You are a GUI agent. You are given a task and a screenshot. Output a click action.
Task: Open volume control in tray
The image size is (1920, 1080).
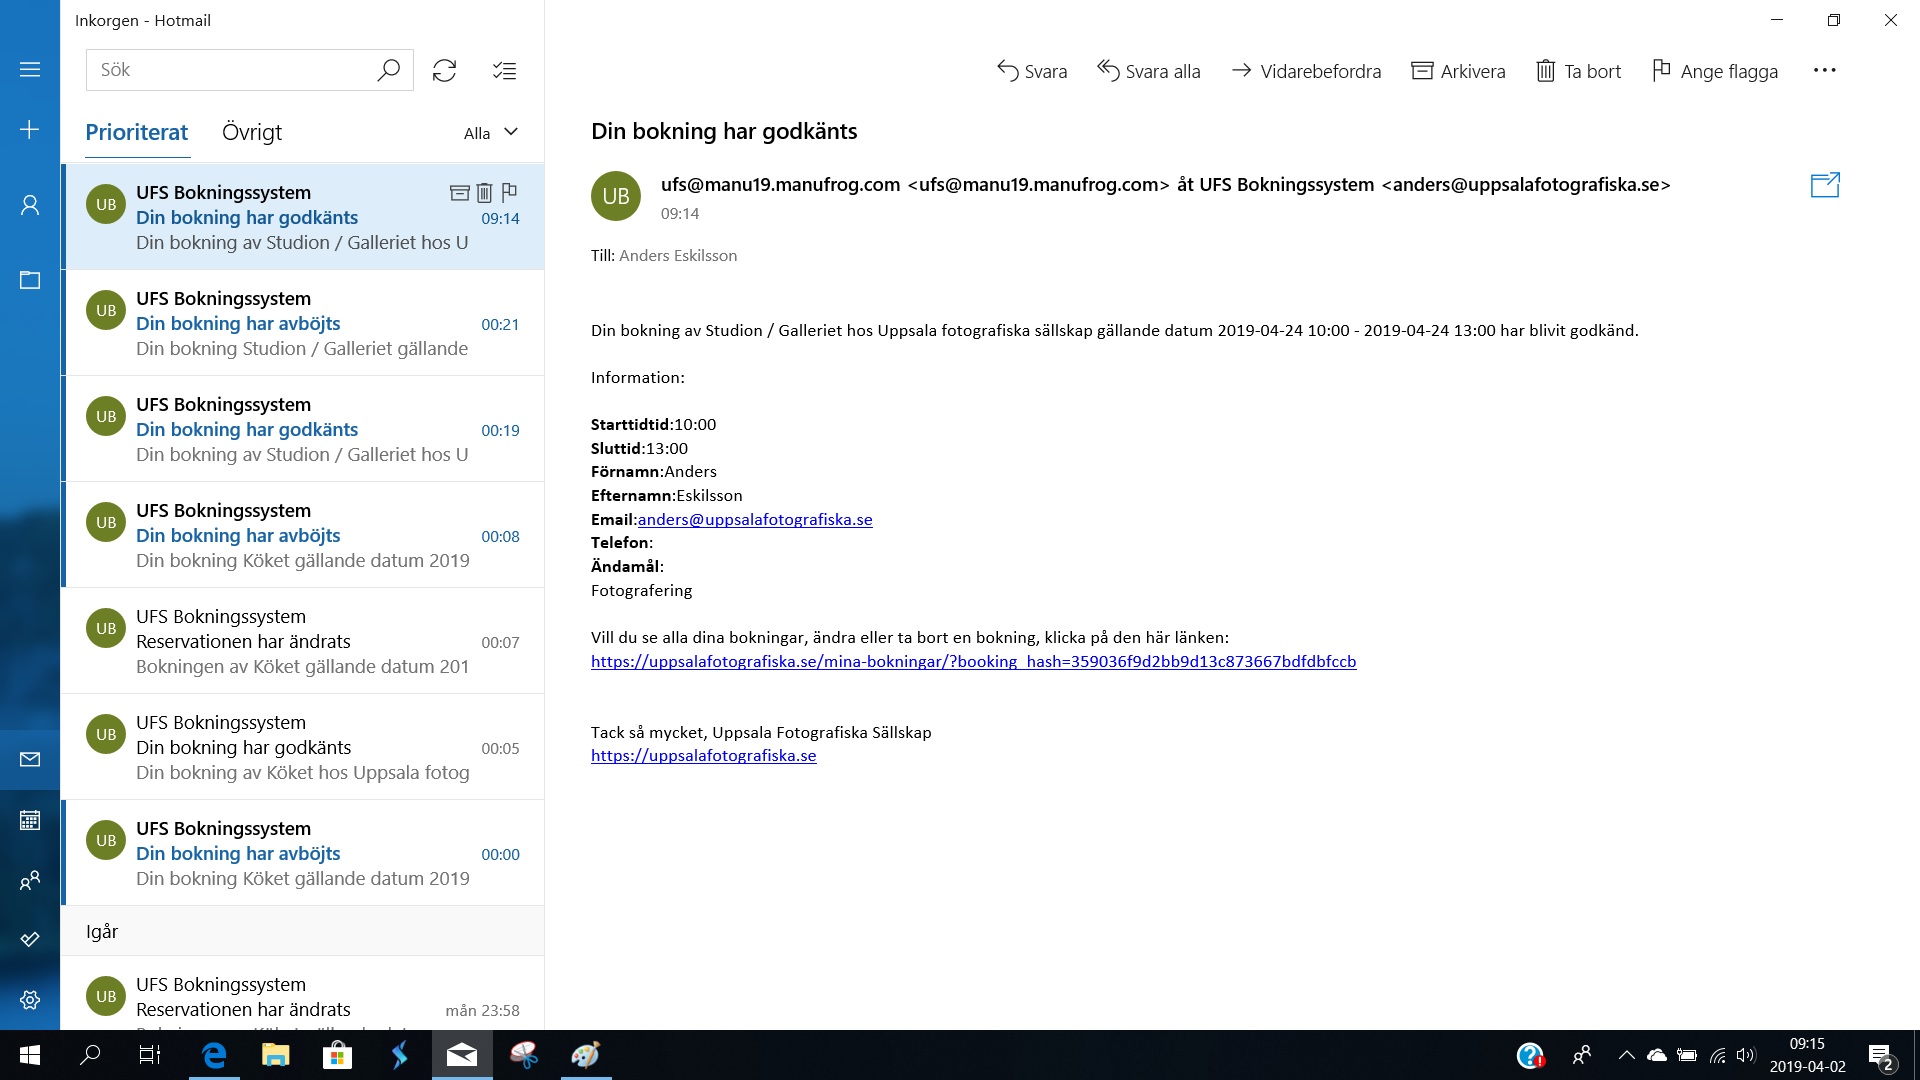click(x=1746, y=1055)
